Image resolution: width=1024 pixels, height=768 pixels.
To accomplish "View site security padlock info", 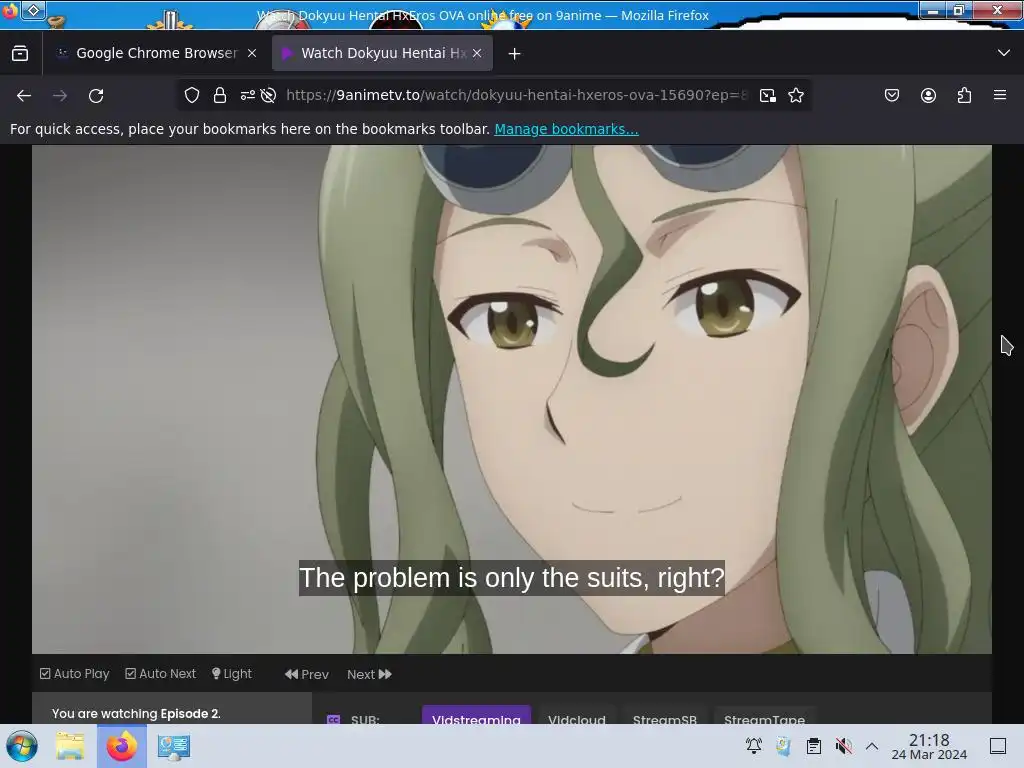I will click(220, 95).
